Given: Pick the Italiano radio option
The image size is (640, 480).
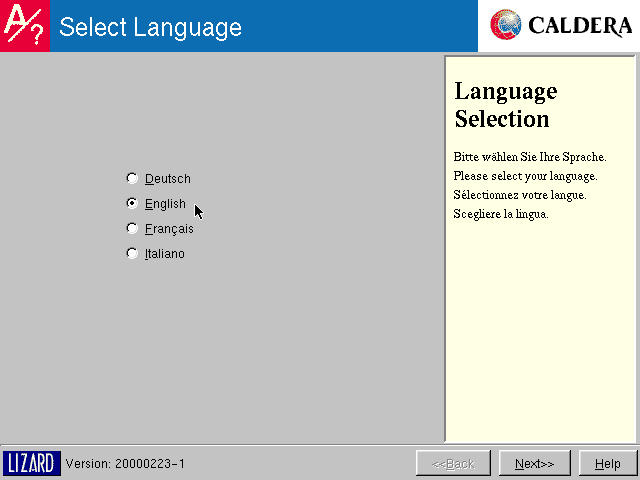Looking at the screenshot, I should click(132, 253).
